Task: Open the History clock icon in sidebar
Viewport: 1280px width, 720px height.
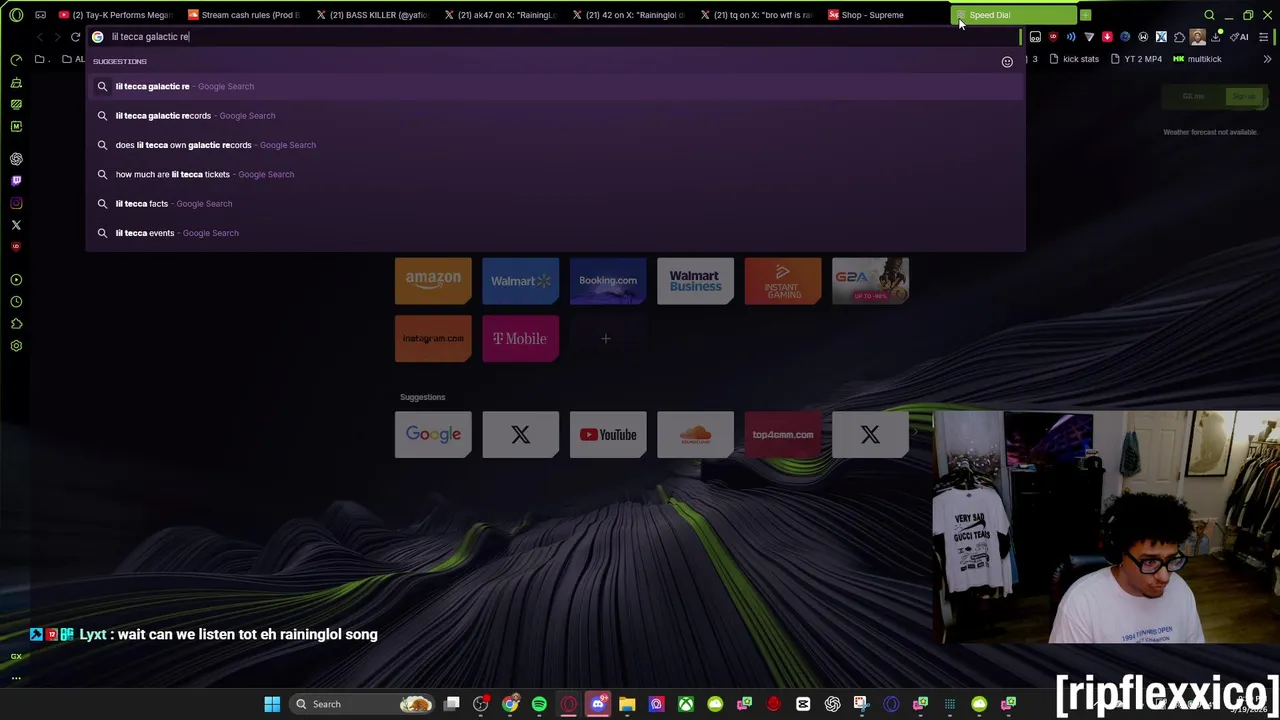Action: pos(16,302)
